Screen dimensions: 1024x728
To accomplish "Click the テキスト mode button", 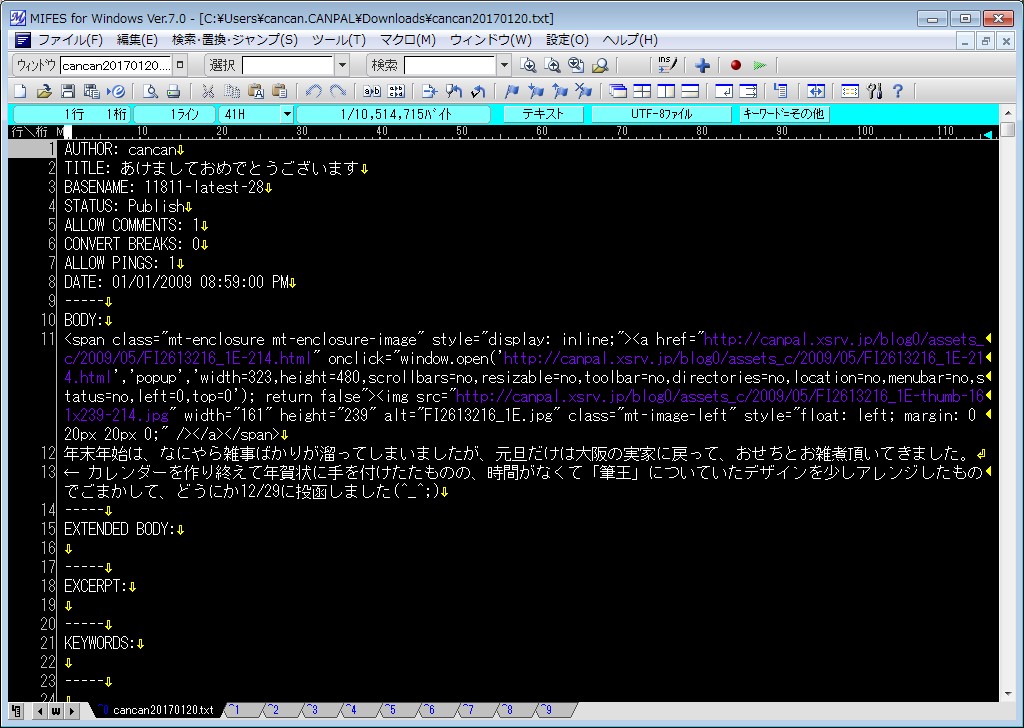I will [x=543, y=114].
